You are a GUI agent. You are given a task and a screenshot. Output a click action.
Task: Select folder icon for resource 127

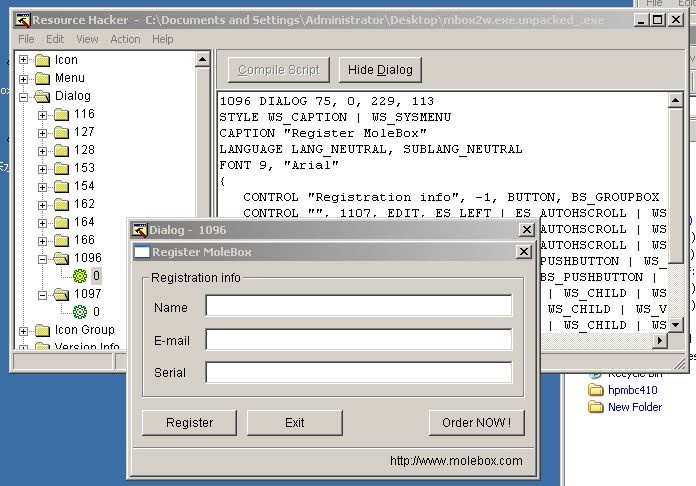coord(61,133)
